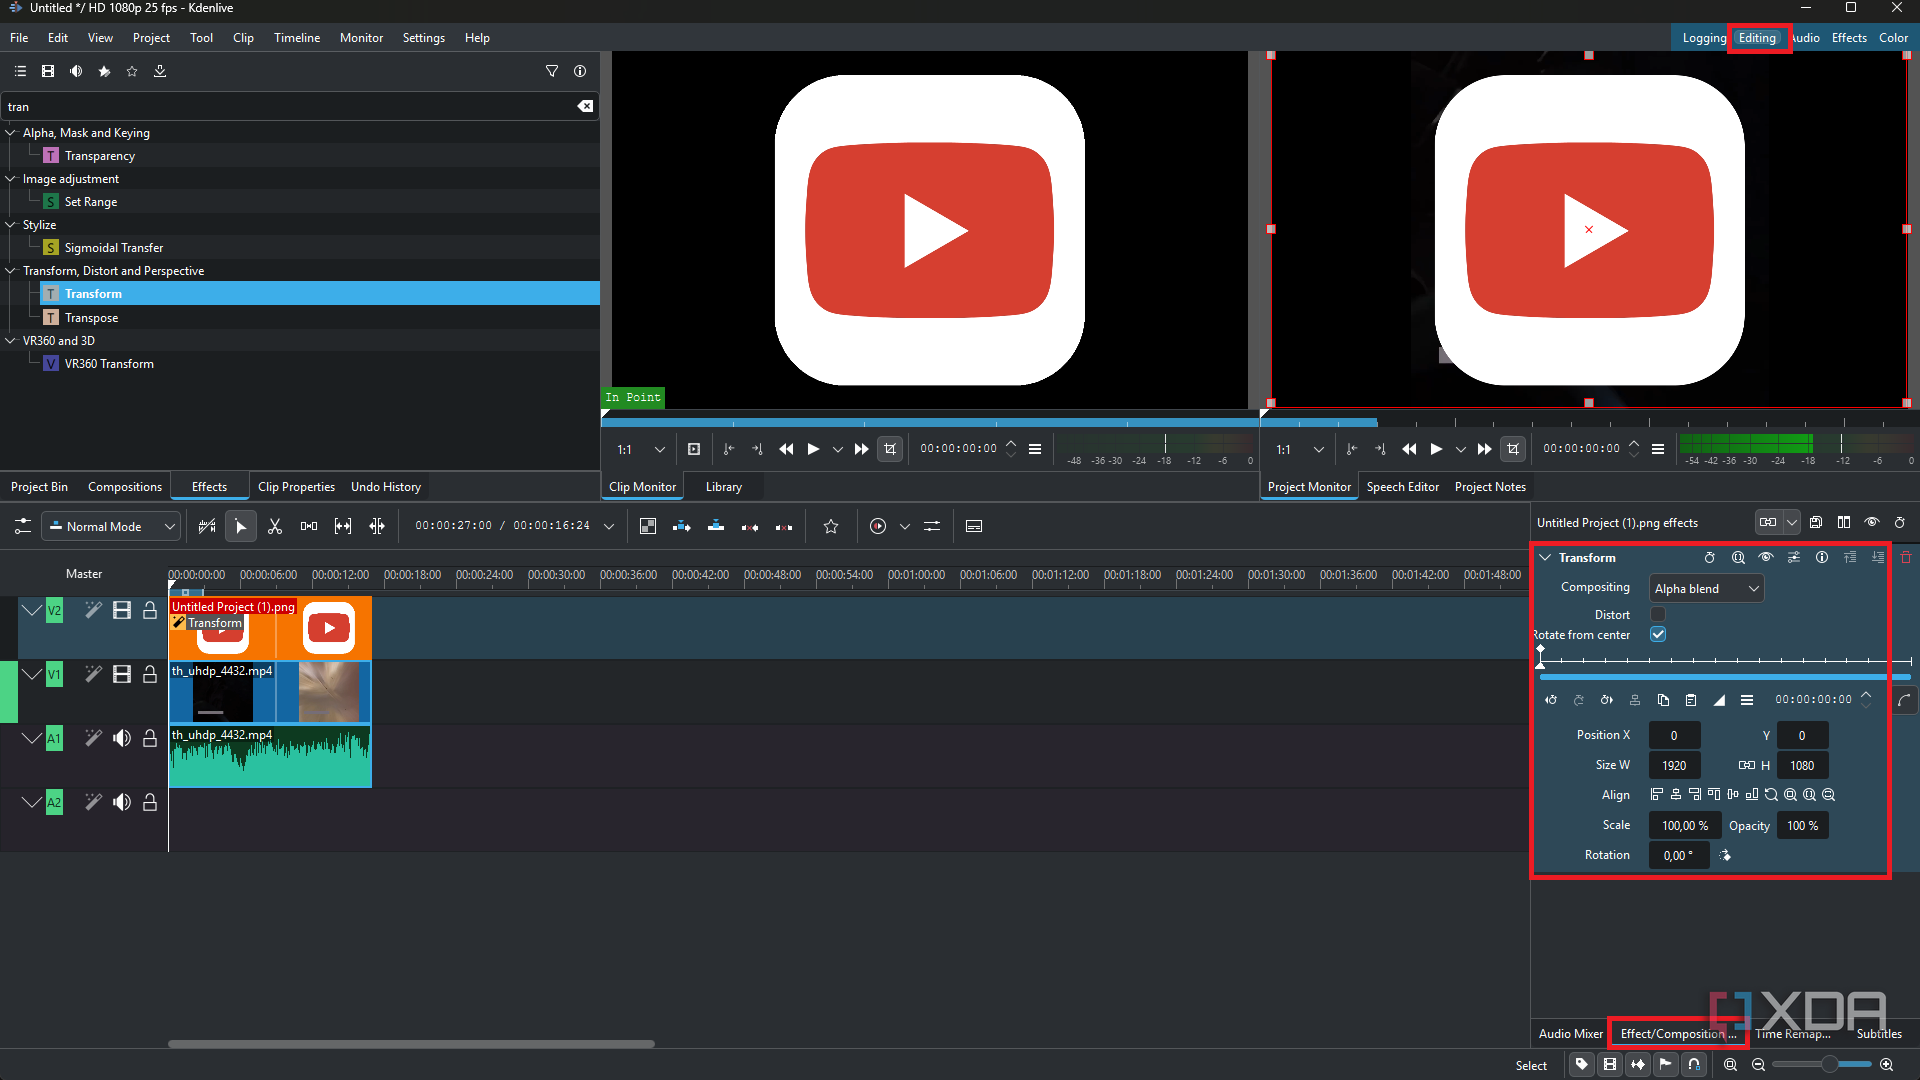Click Clip Monitor crop/zone icon

[x=890, y=449]
